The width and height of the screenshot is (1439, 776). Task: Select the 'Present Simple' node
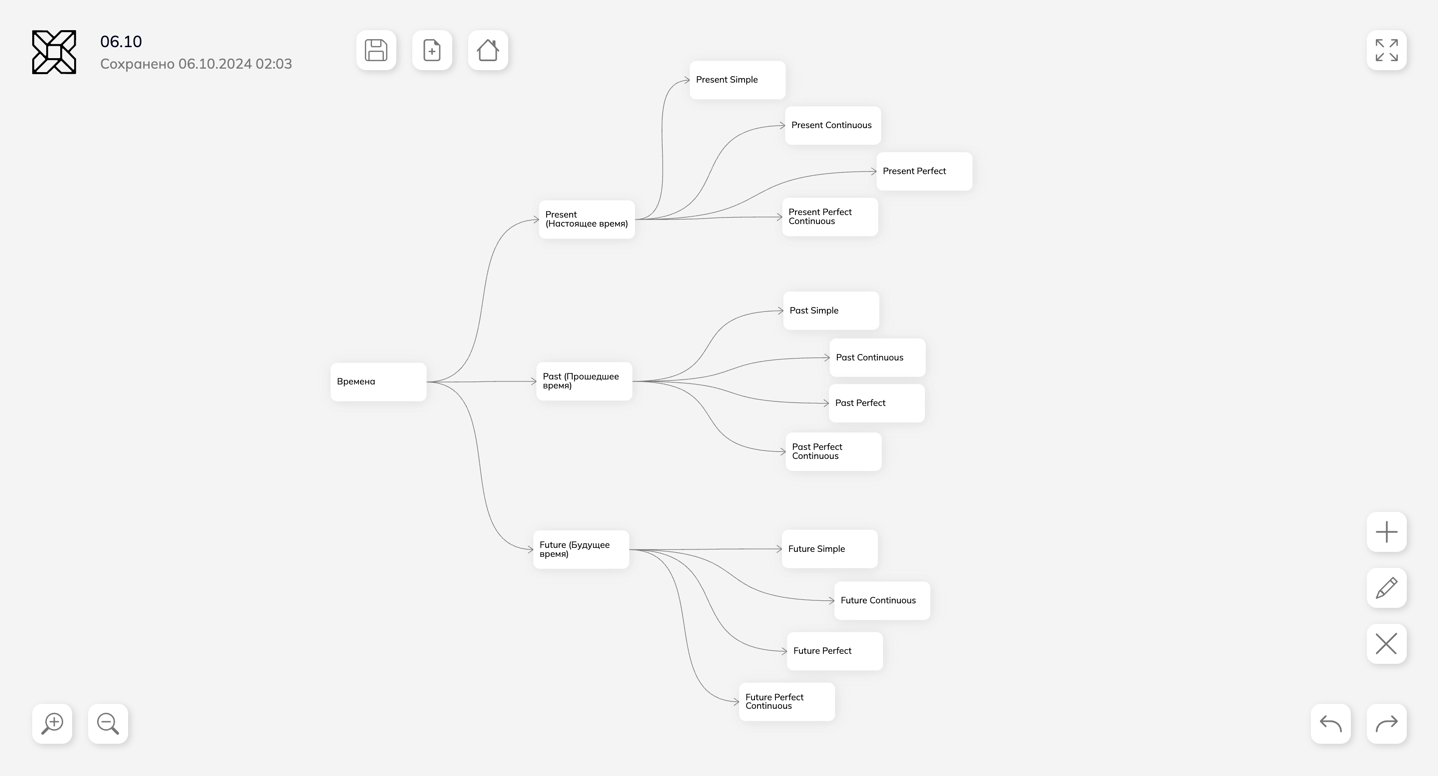click(737, 80)
